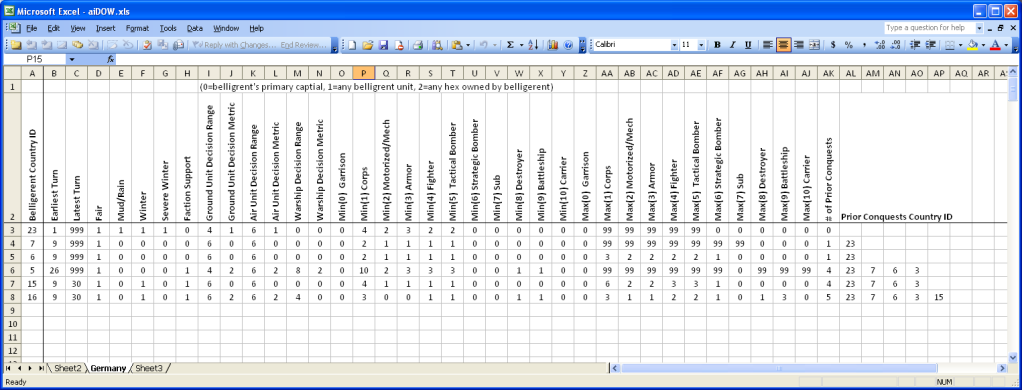Click the AutoSum sigma icon
Screen dimensions: 1022x390
510,45
